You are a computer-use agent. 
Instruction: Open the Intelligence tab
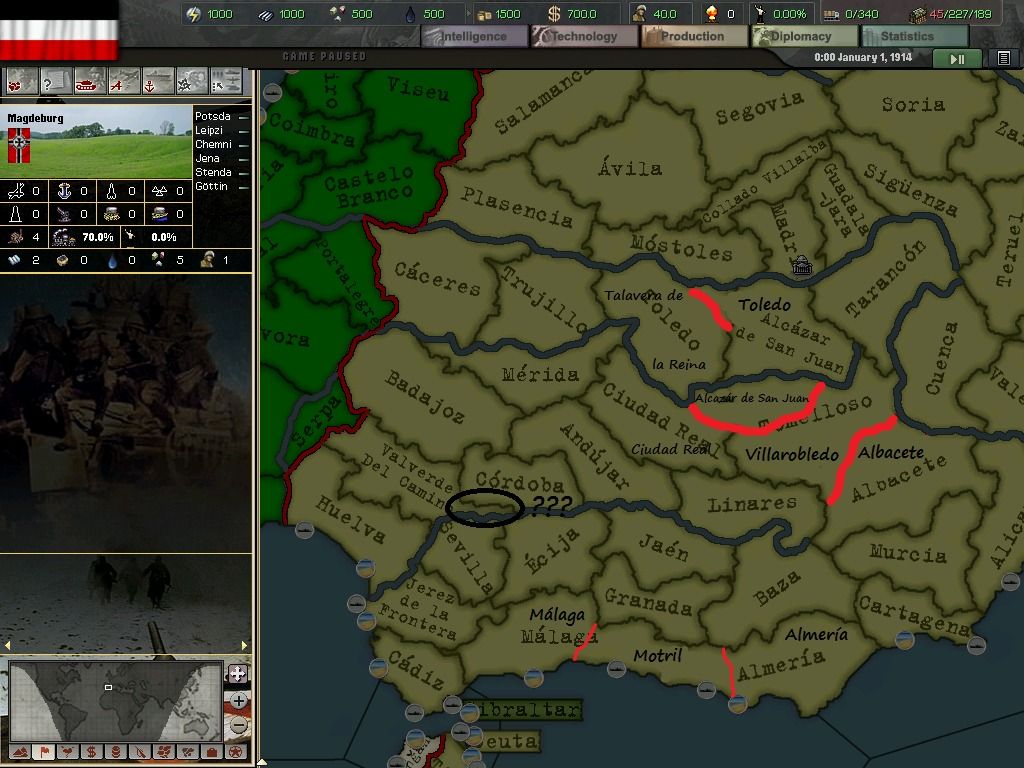click(475, 37)
